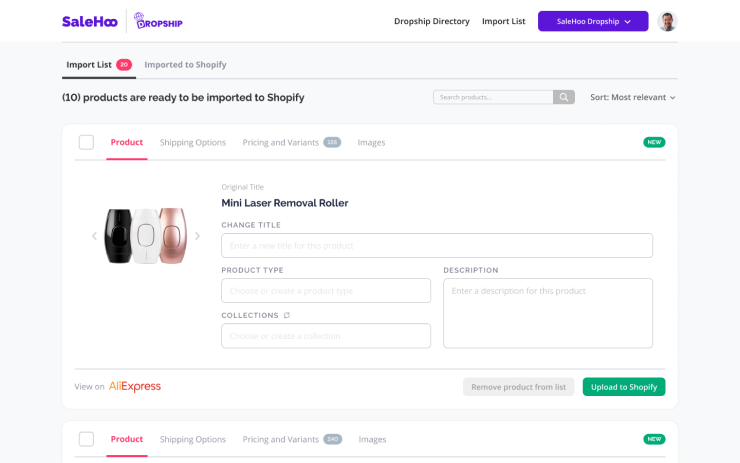Click the search magnifier icon button

563,97
